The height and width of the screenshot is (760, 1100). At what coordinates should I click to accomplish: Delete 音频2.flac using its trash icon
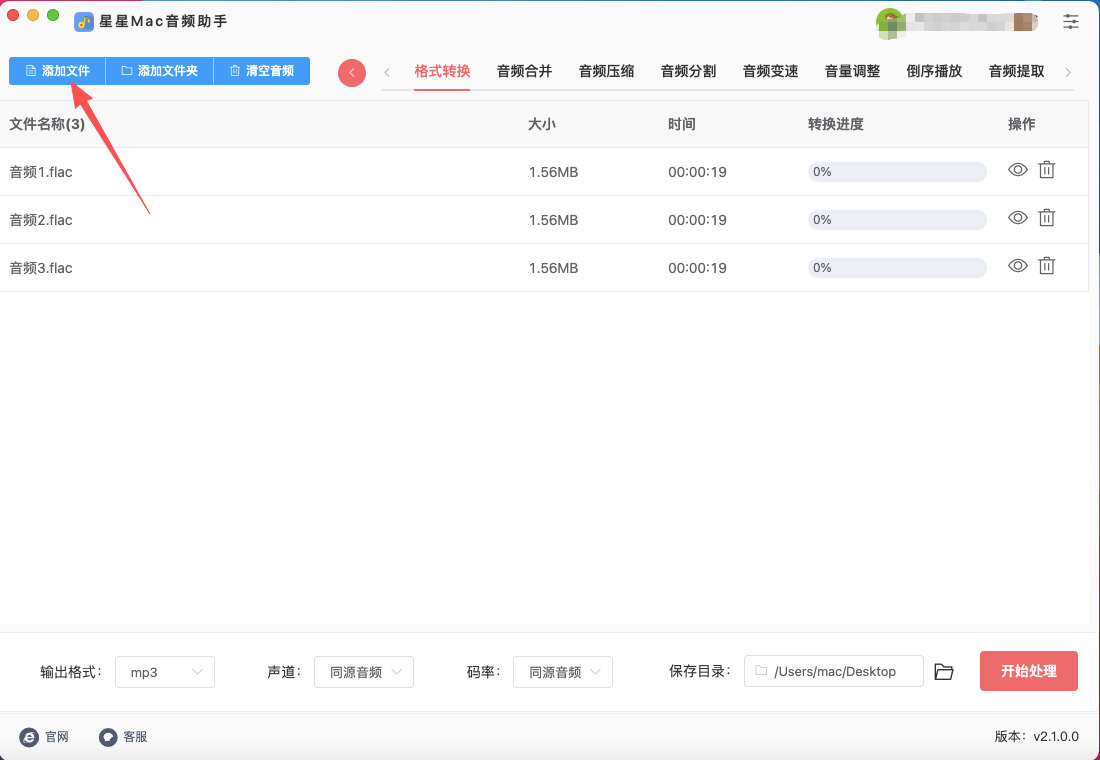[x=1046, y=218]
